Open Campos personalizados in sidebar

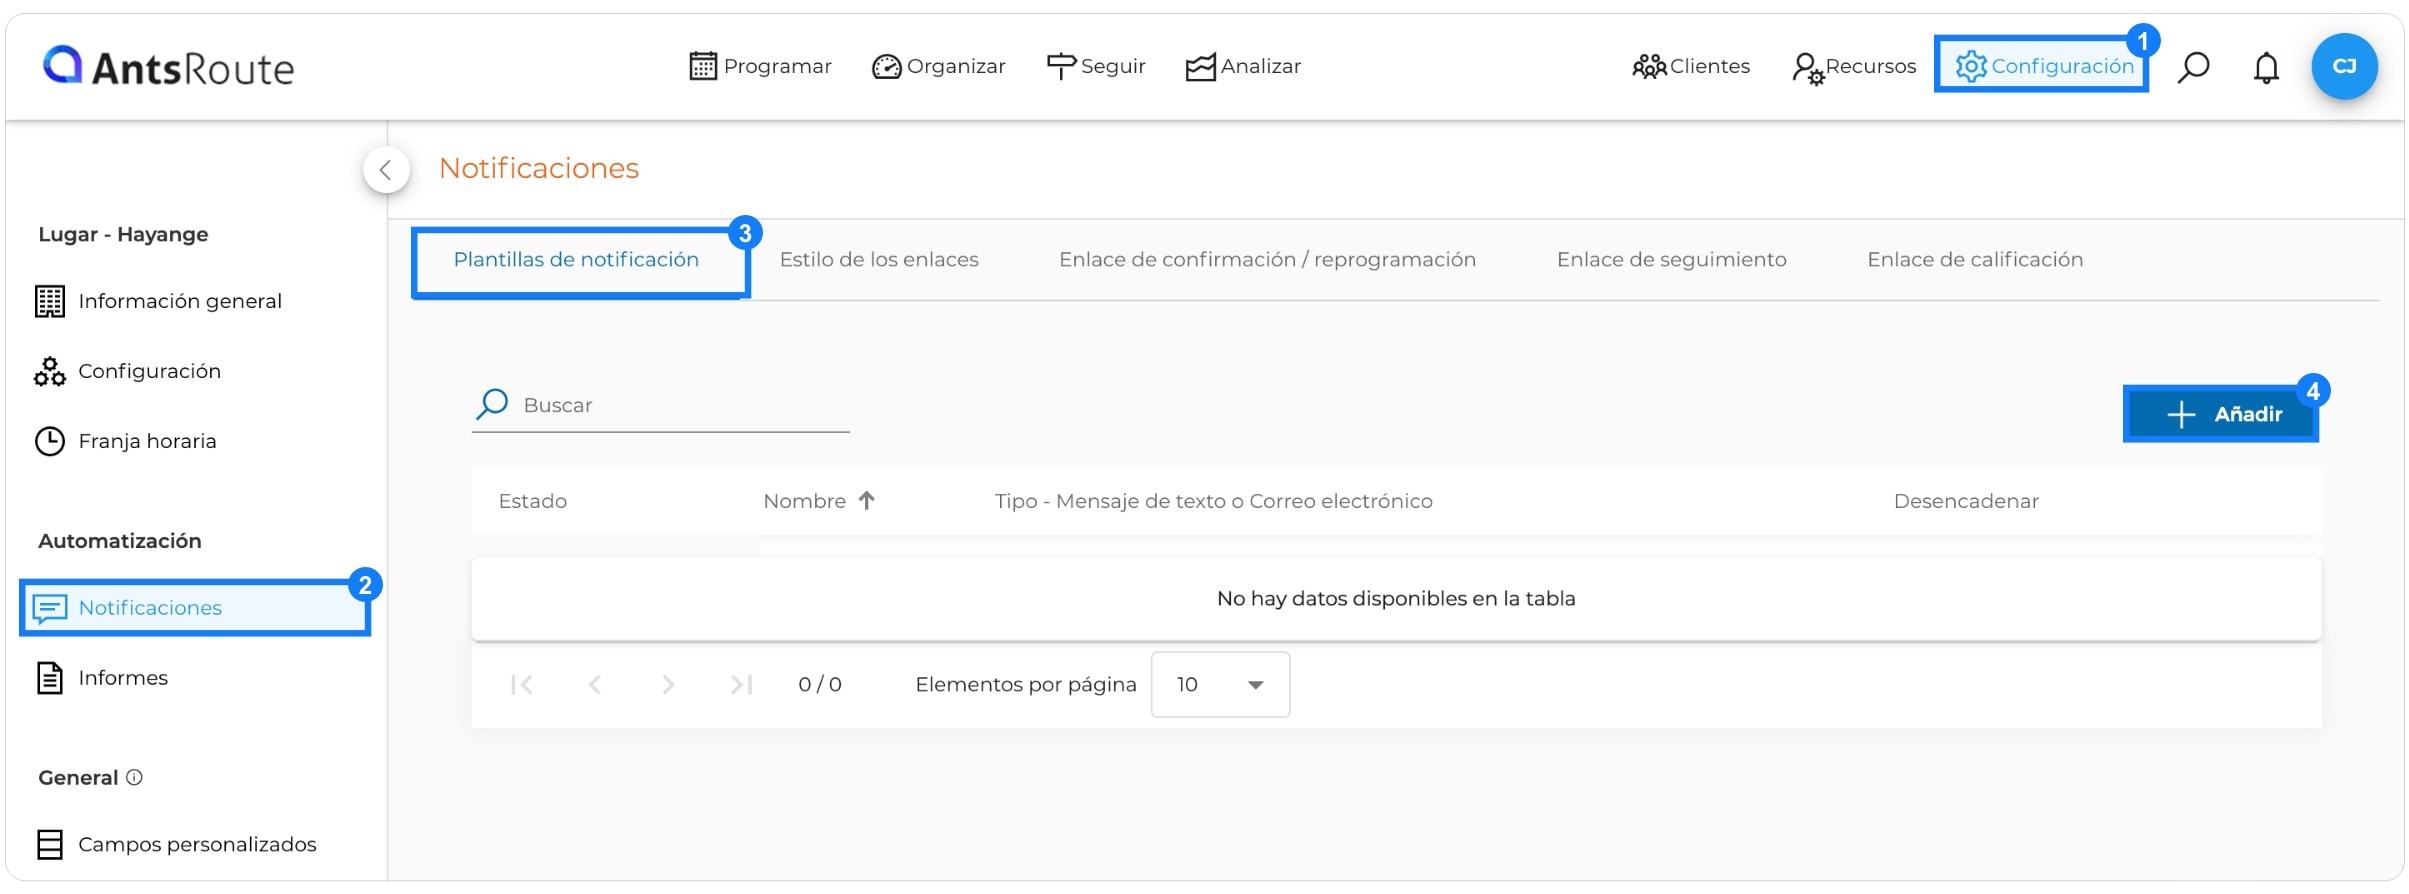click(197, 845)
